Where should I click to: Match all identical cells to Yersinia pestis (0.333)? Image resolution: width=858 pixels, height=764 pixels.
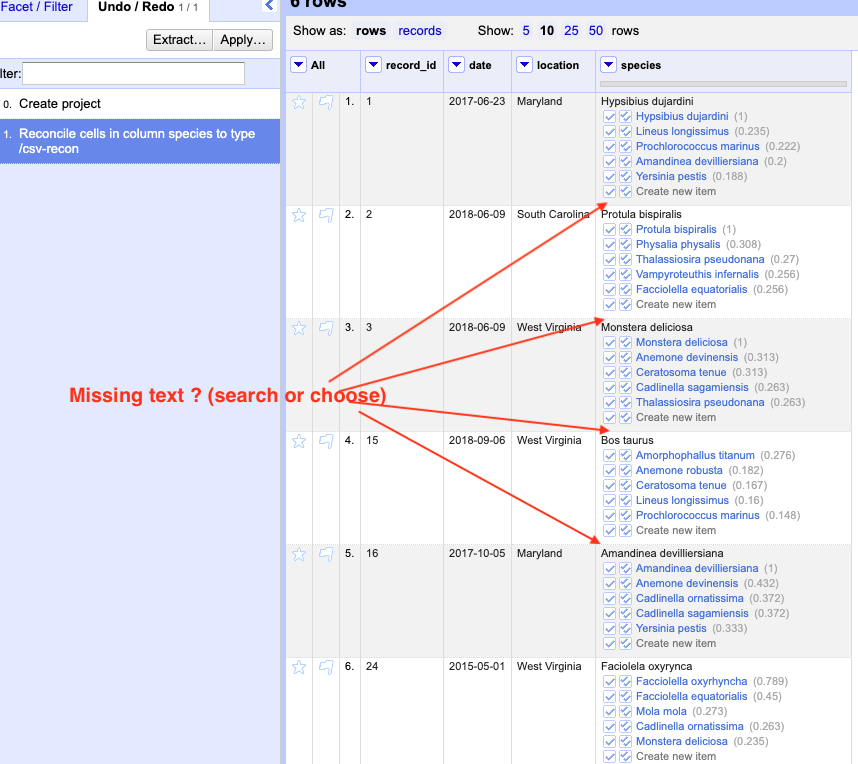[x=625, y=629]
